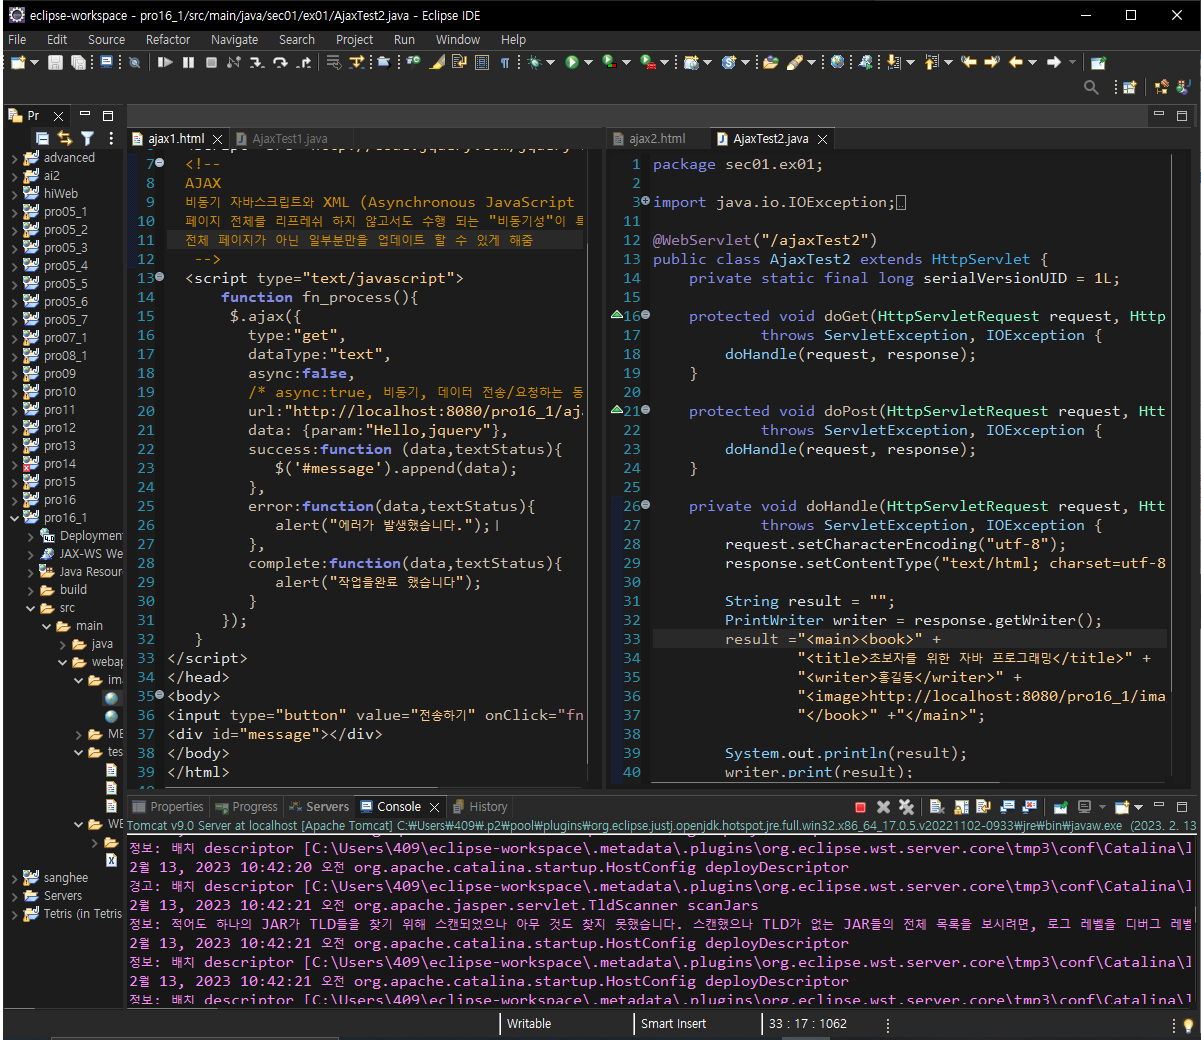
Task: Click the Save All icon
Action: click(x=78, y=62)
